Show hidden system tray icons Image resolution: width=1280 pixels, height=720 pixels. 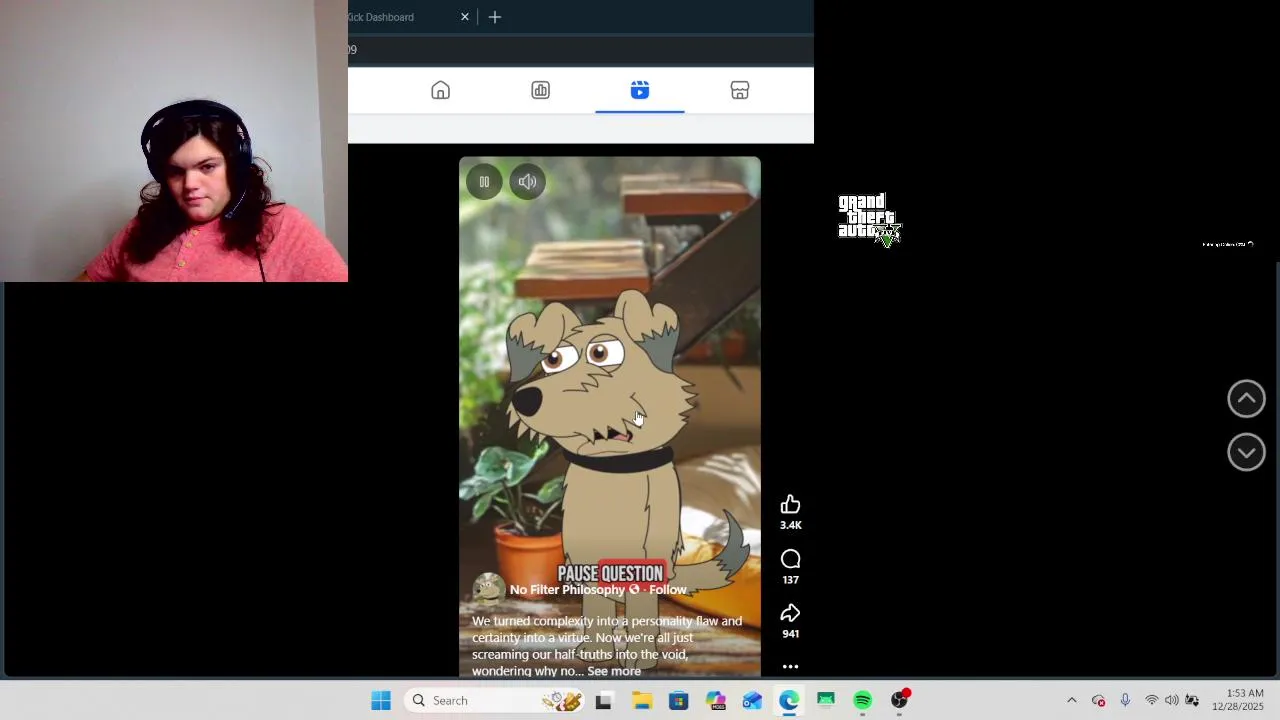(1072, 701)
